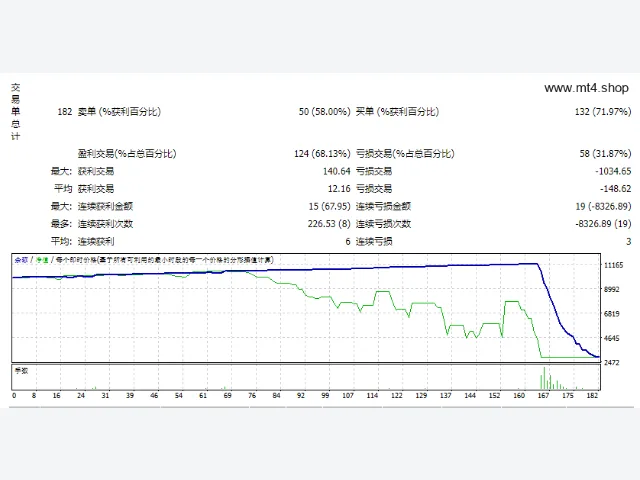Select the total trades value 182

(64, 111)
